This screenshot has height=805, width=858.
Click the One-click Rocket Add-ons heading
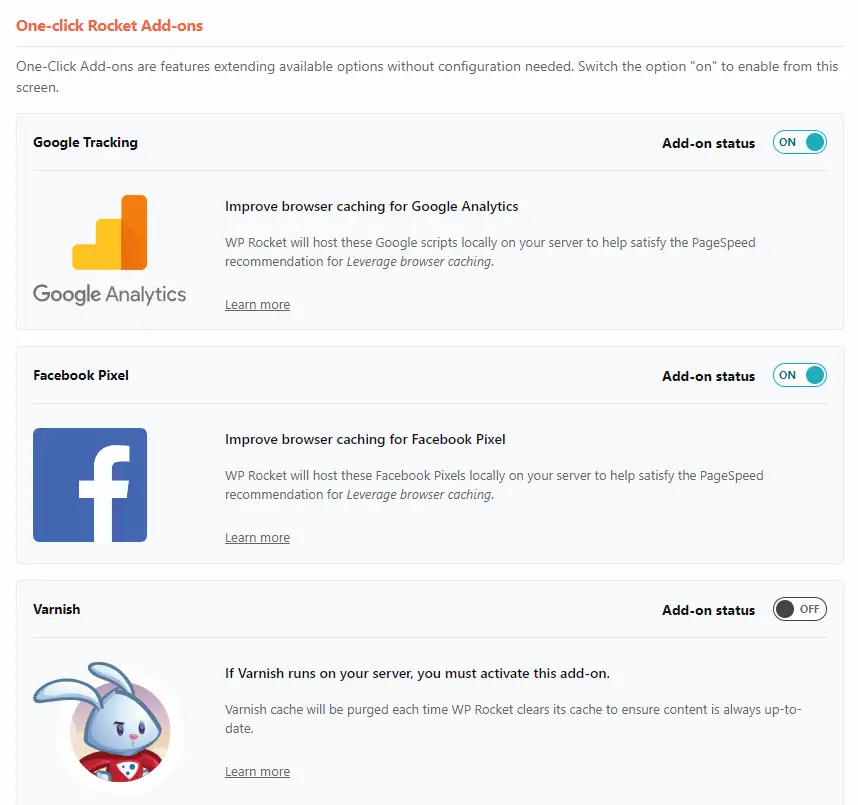pos(109,26)
